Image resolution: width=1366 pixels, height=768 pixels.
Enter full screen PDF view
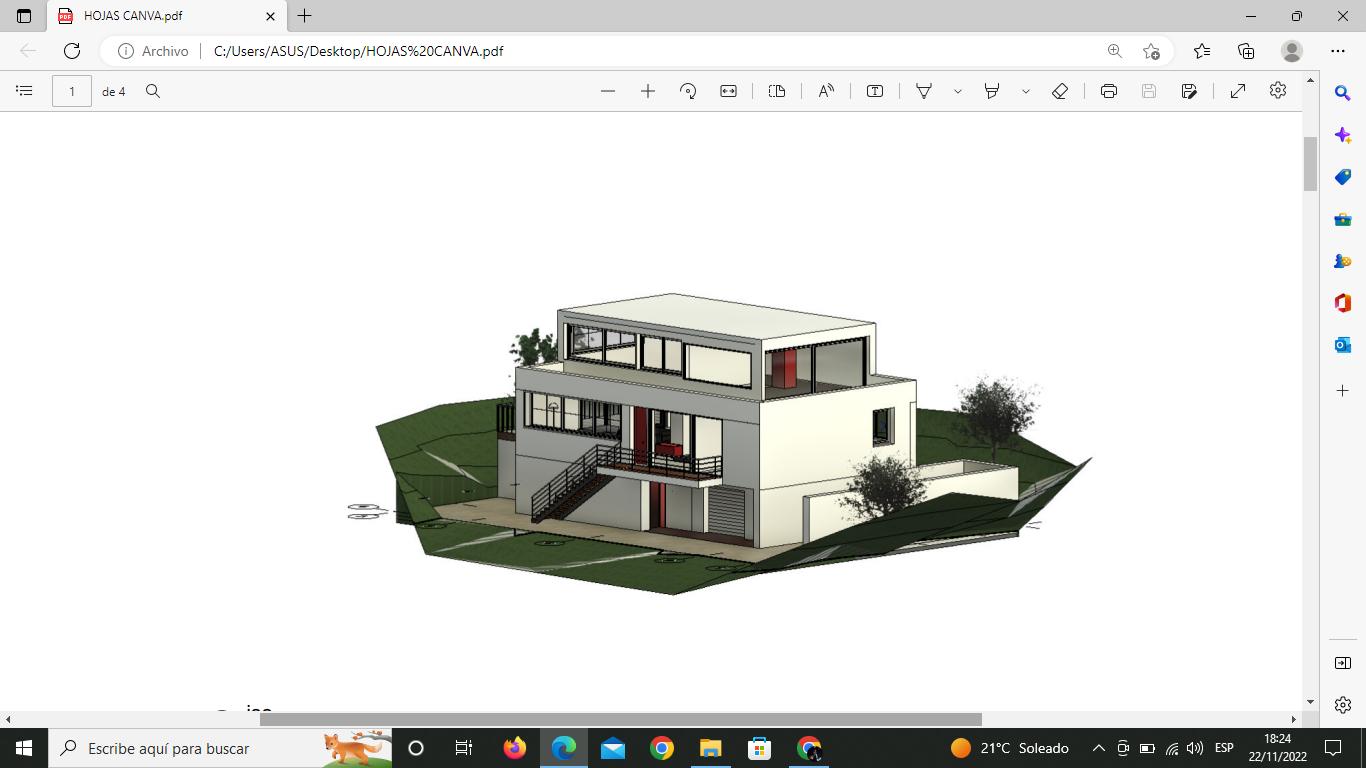coord(1238,91)
